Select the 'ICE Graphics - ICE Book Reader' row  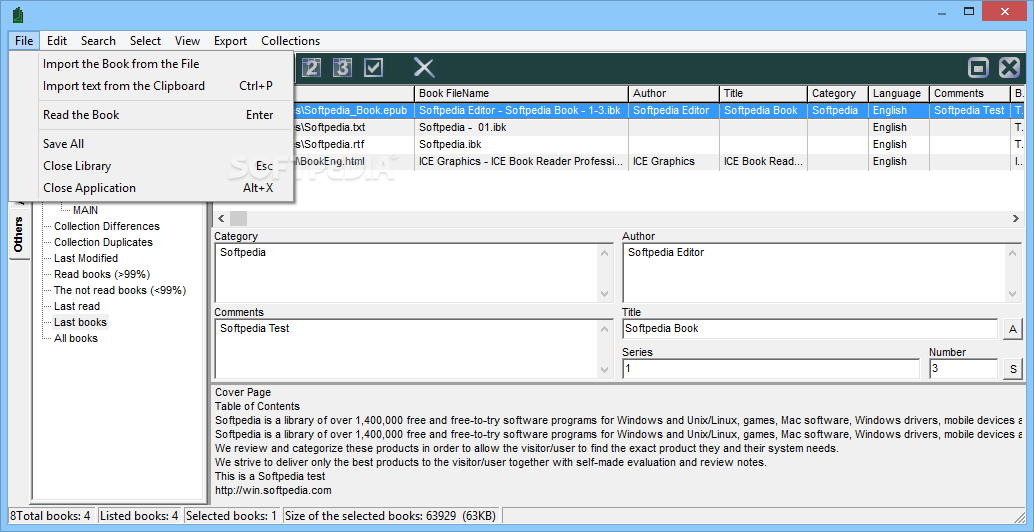[x=620, y=162]
